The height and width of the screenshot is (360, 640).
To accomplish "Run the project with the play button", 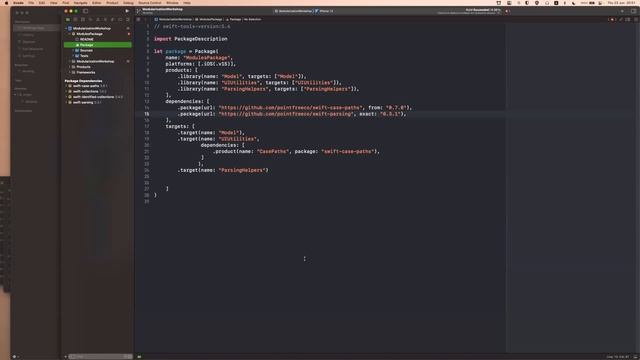I will pos(127,11).
